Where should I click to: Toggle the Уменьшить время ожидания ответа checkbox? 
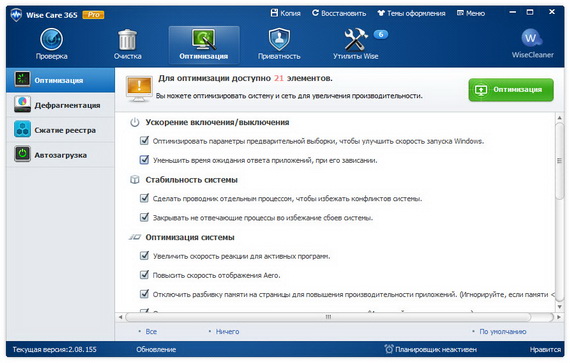click(144, 160)
